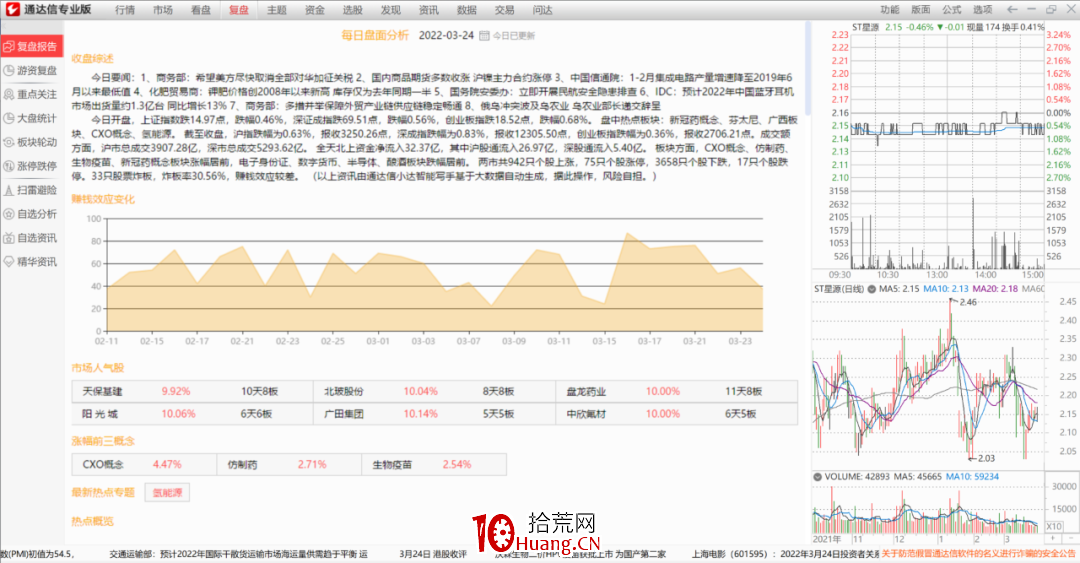
Task: Click the 氢能源 hot topic button
Action: click(x=167, y=493)
